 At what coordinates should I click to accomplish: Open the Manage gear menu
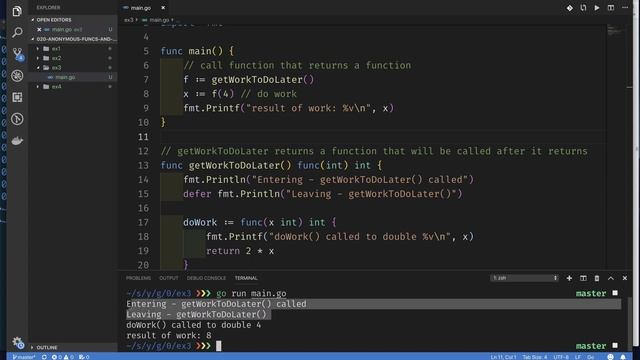pos(18,342)
